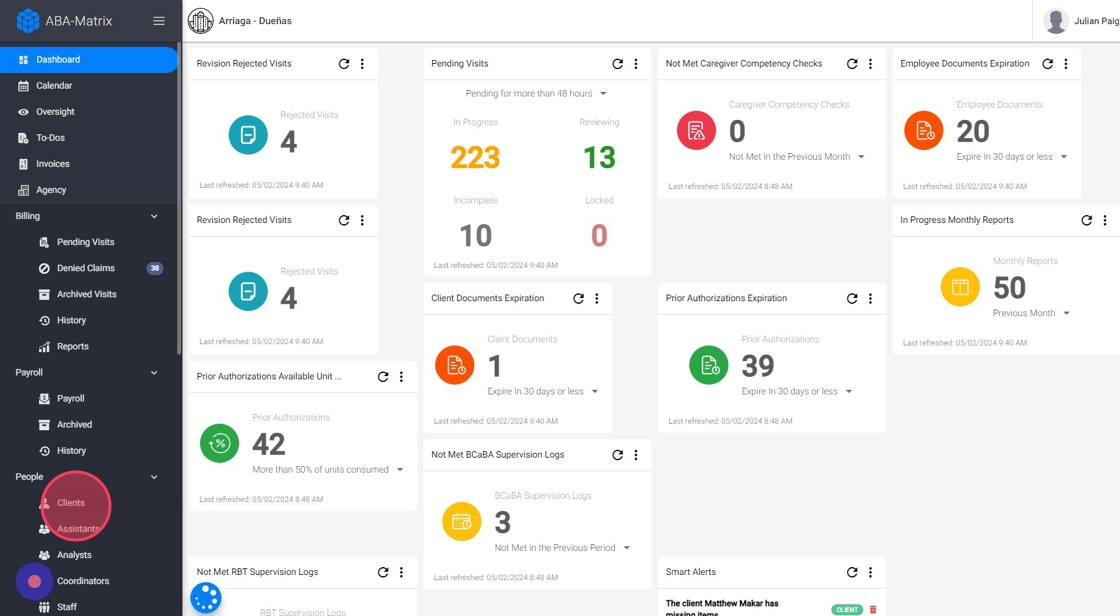Click the Incomplete count 10
1120x616 pixels.
click(475, 236)
